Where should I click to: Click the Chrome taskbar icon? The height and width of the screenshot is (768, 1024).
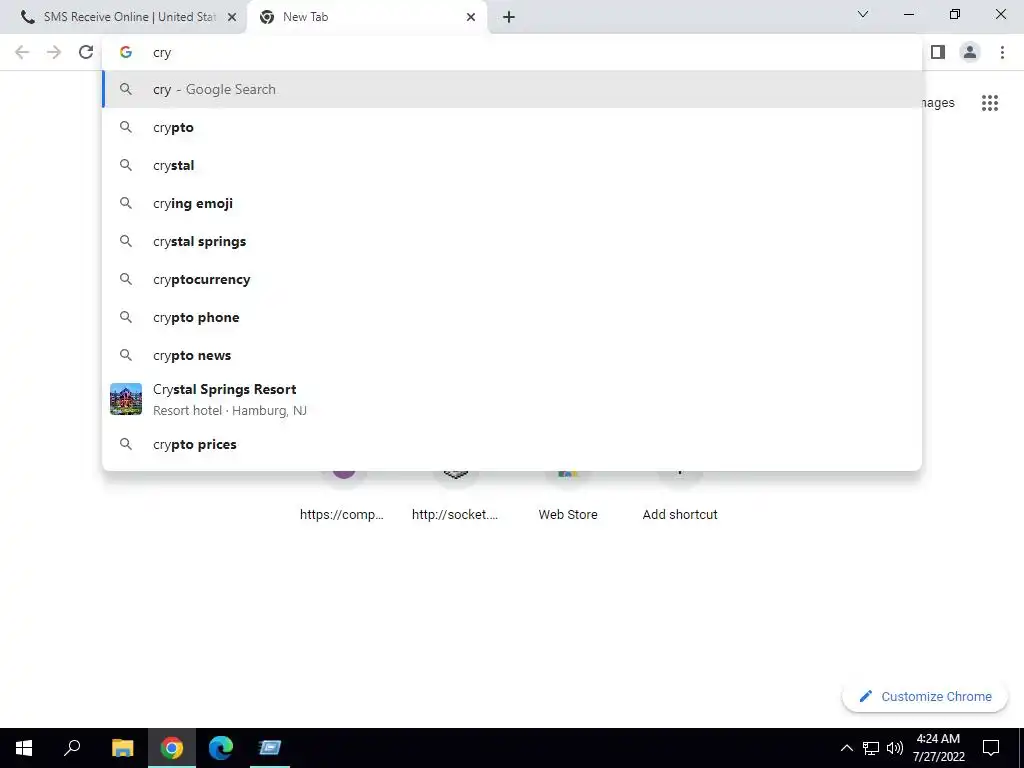click(172, 748)
